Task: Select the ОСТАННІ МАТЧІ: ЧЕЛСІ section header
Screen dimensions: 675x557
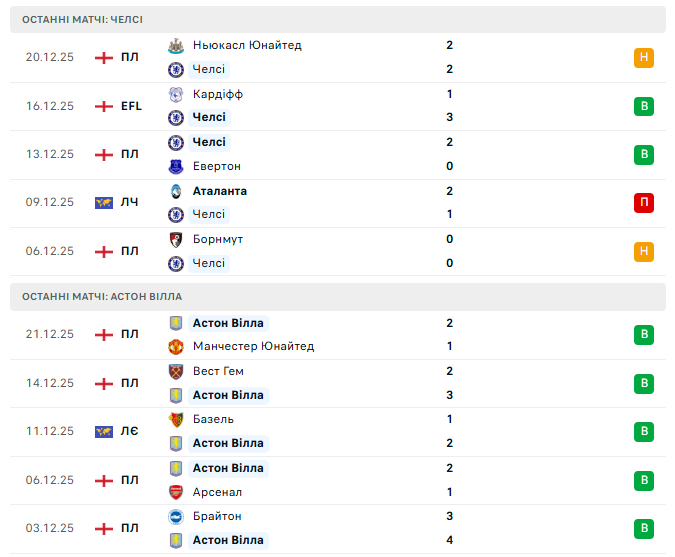Action: tap(82, 19)
